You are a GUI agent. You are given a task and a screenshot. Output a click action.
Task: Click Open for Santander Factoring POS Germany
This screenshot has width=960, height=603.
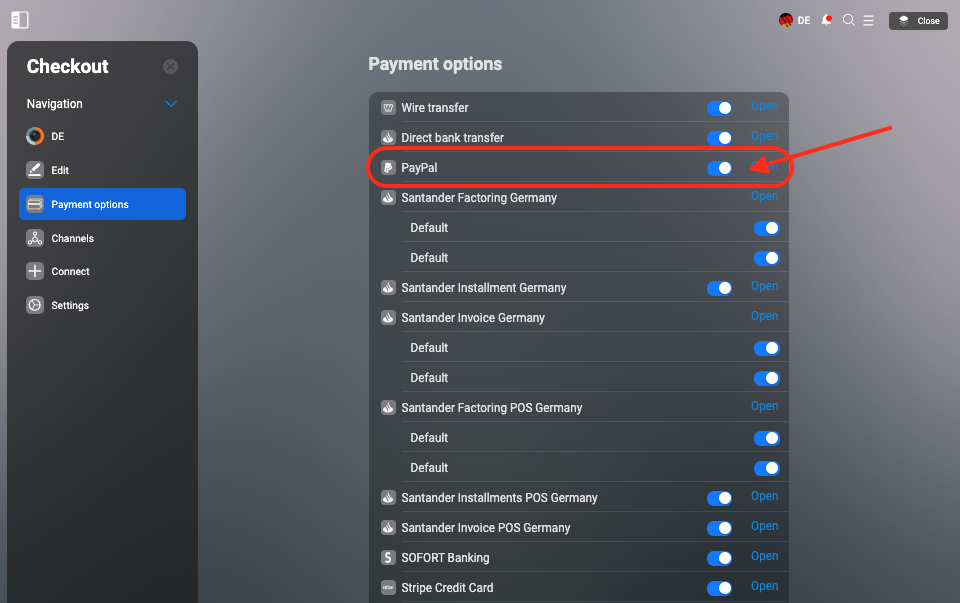tap(765, 406)
